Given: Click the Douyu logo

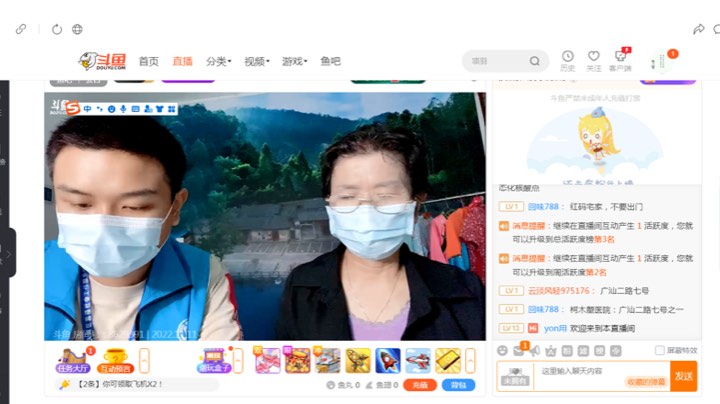Looking at the screenshot, I should tap(102, 61).
